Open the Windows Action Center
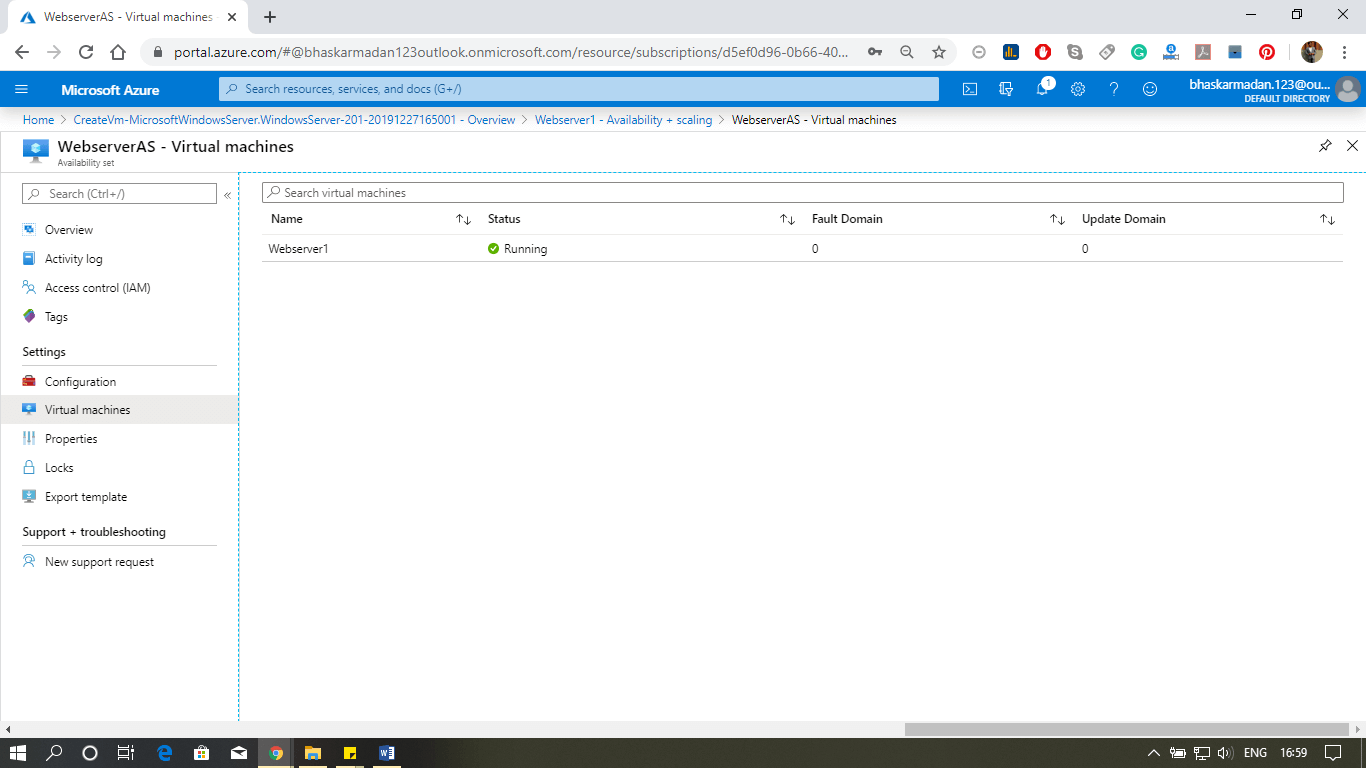The height and width of the screenshot is (768, 1366). 1333,753
